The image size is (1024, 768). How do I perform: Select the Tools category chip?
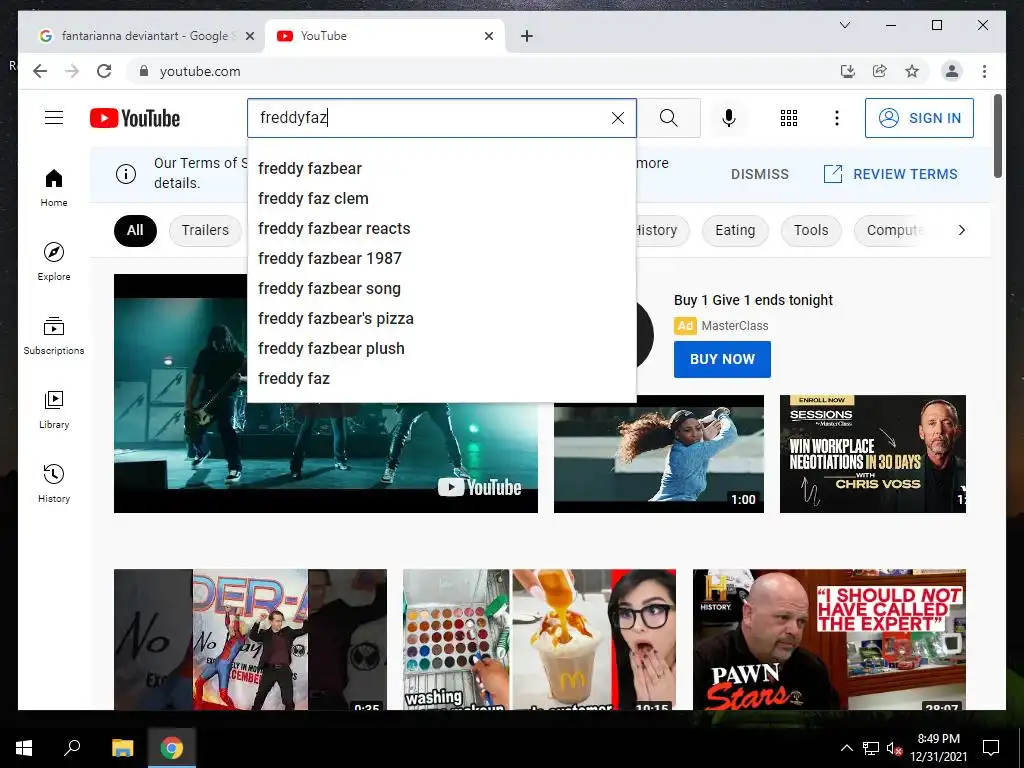[x=810, y=231]
